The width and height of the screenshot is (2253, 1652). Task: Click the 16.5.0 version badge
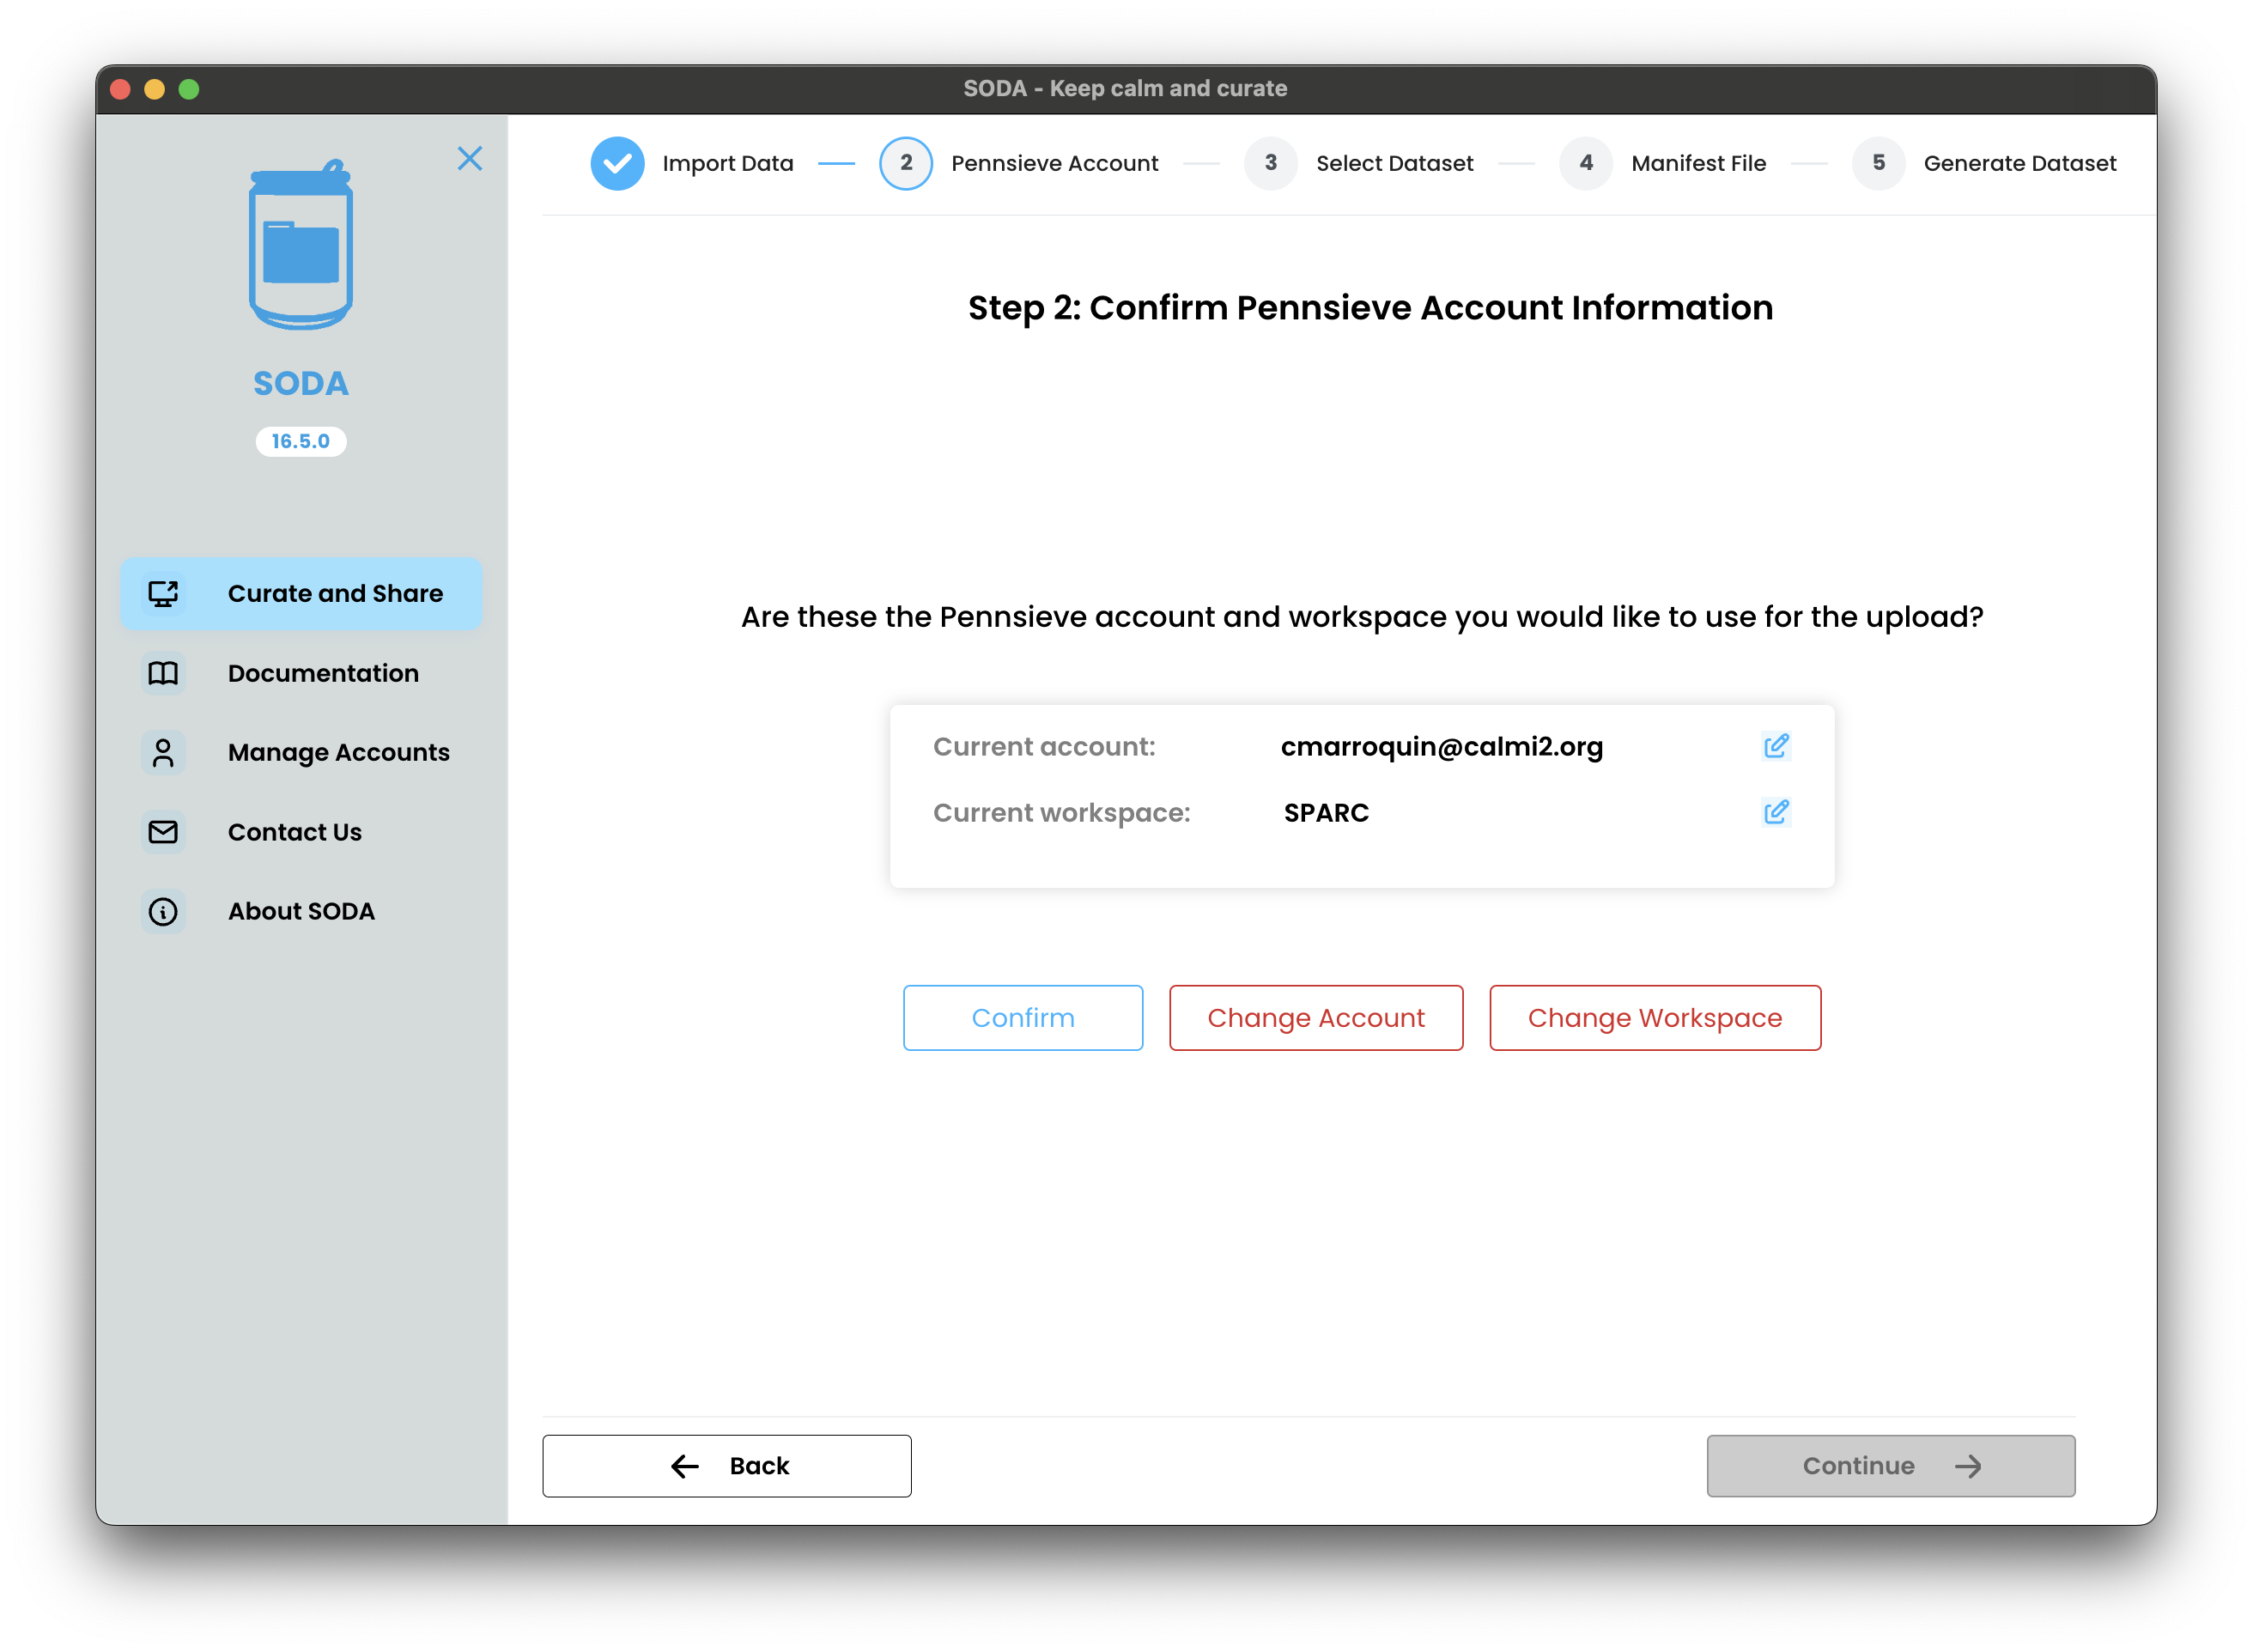[x=300, y=441]
